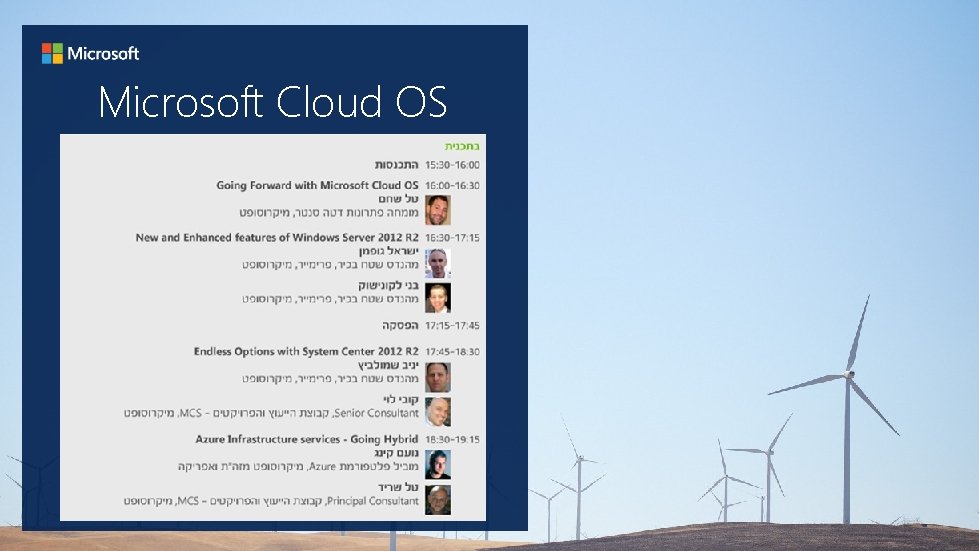This screenshot has height=551, width=979.
Task: Click the speaker name 'יניב שמולביץ'
Action: 388,366
